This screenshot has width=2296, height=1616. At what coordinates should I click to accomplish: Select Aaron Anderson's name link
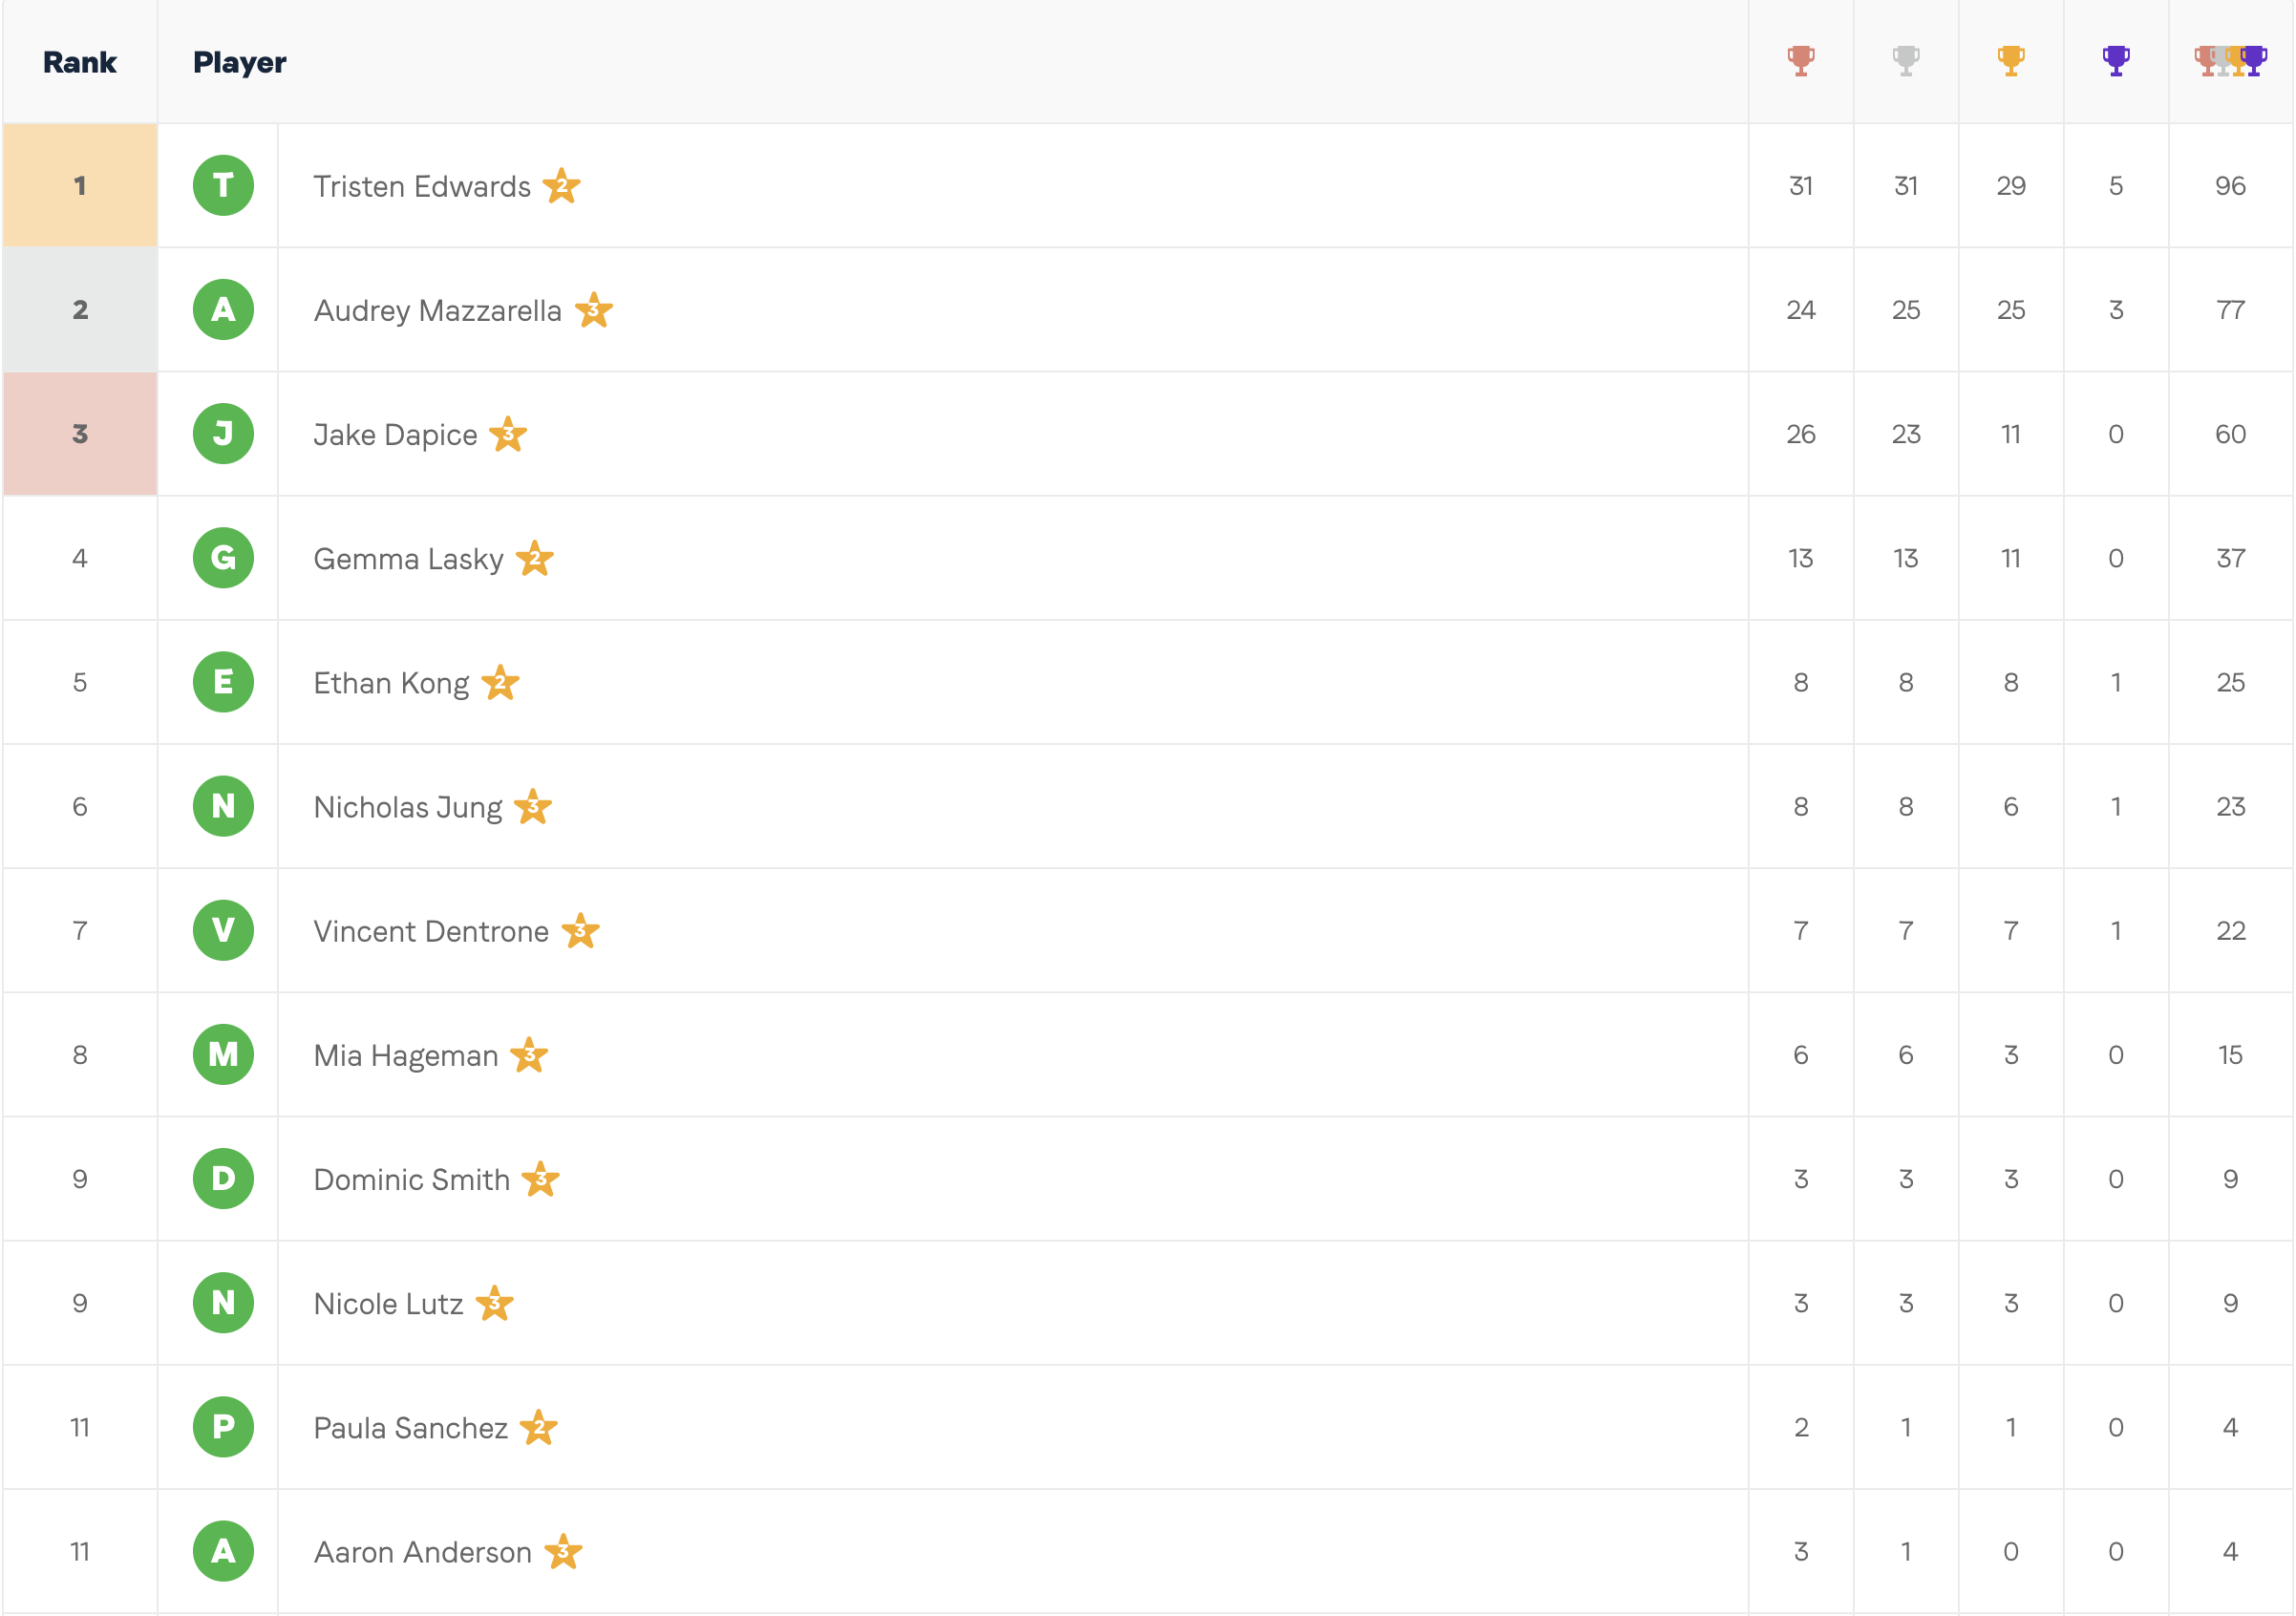pyautogui.click(x=422, y=1552)
